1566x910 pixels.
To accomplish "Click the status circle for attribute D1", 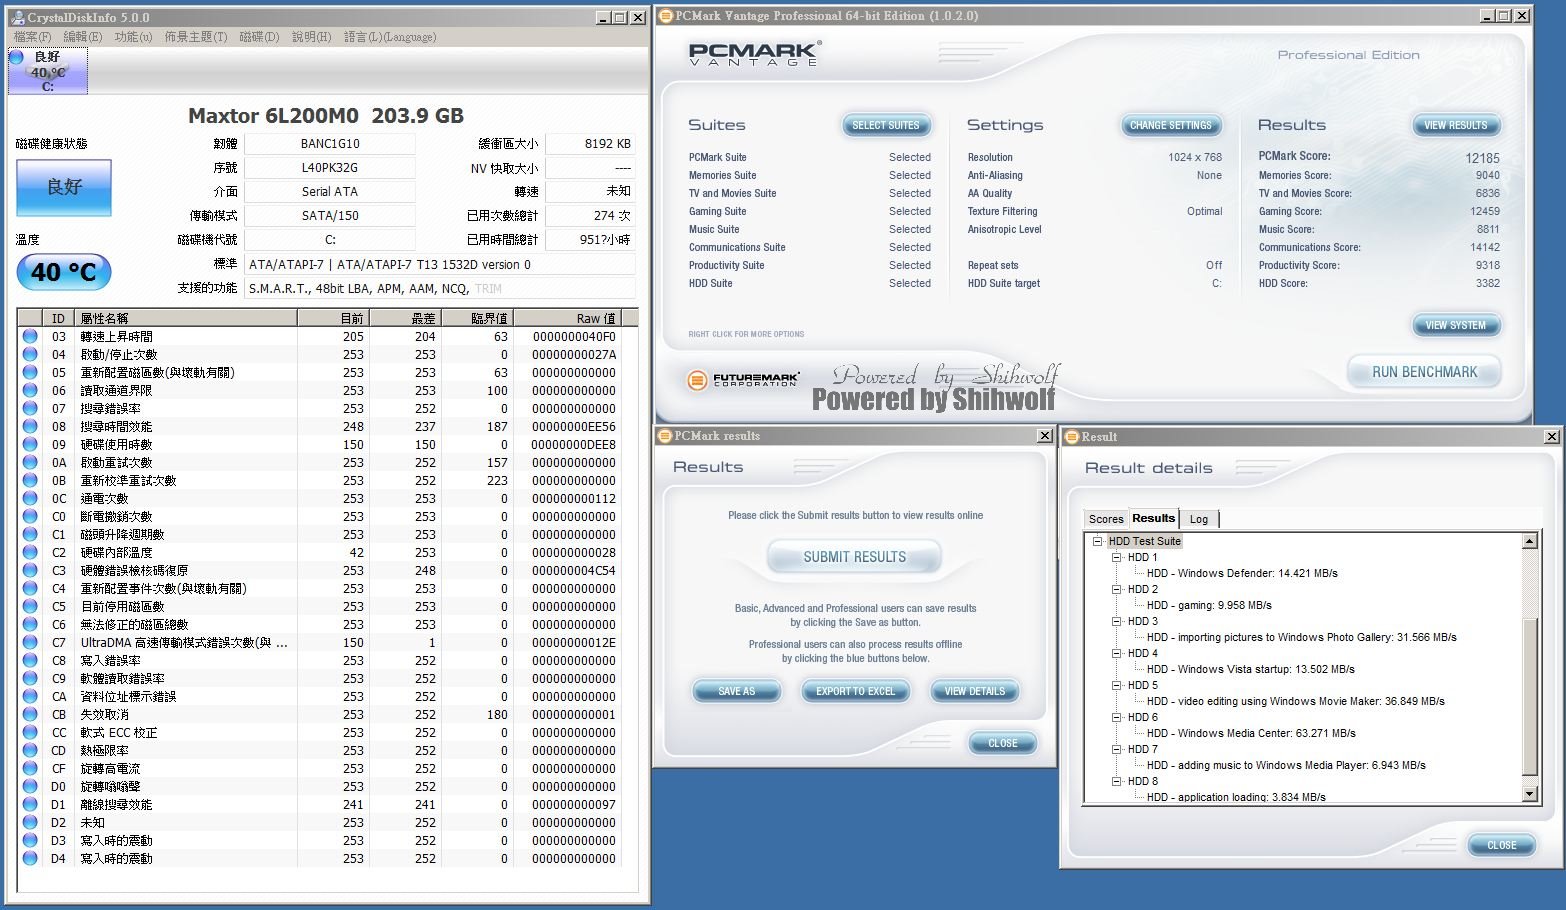I will tap(30, 805).
